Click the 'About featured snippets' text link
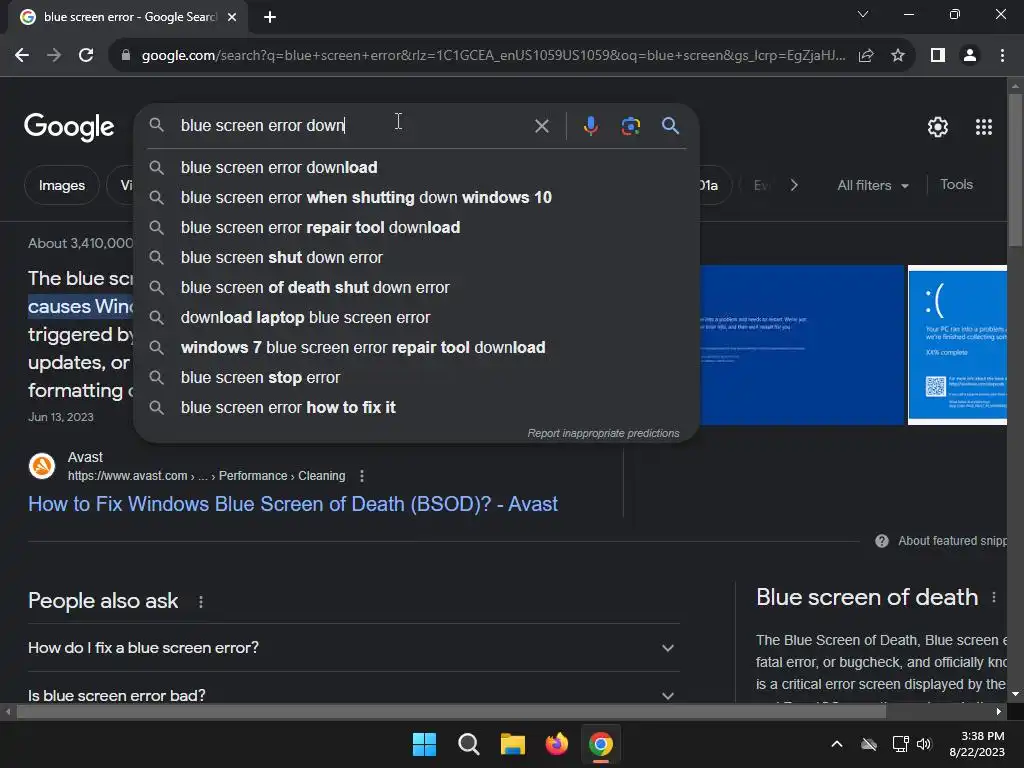 coord(952,541)
